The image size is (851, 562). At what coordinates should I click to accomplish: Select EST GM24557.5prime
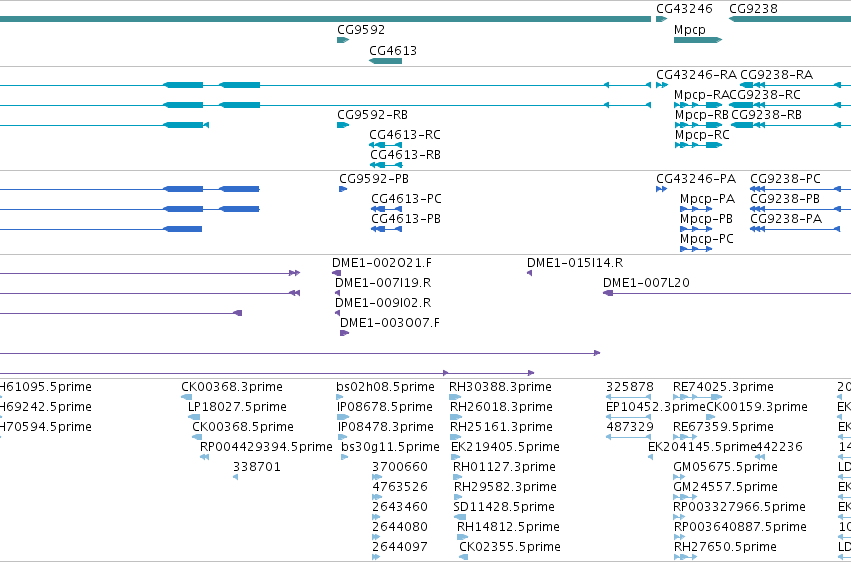(x=685, y=497)
